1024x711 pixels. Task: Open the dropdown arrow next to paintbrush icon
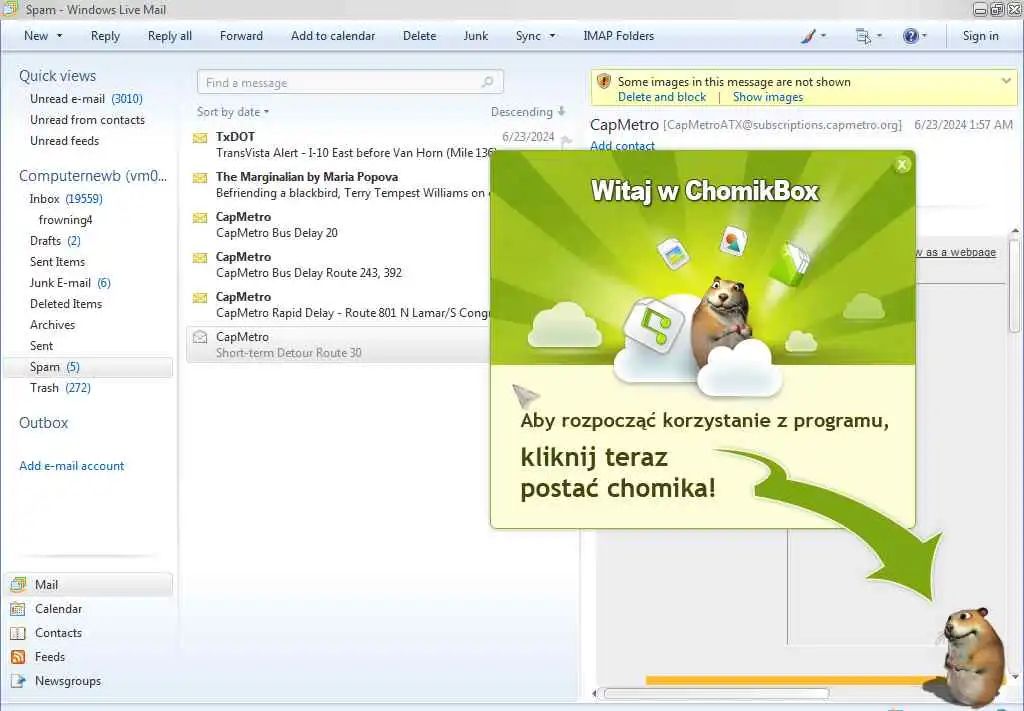click(823, 37)
